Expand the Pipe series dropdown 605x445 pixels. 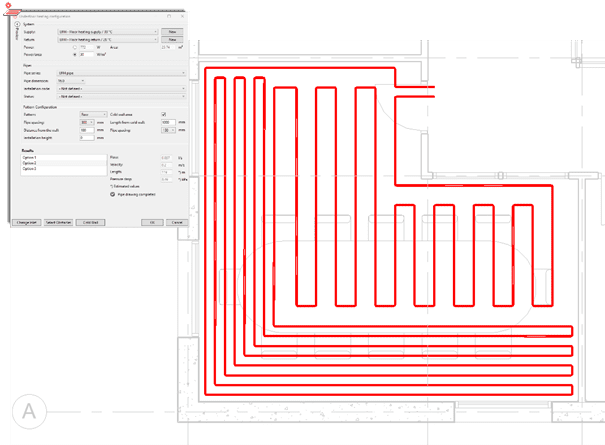click(183, 73)
